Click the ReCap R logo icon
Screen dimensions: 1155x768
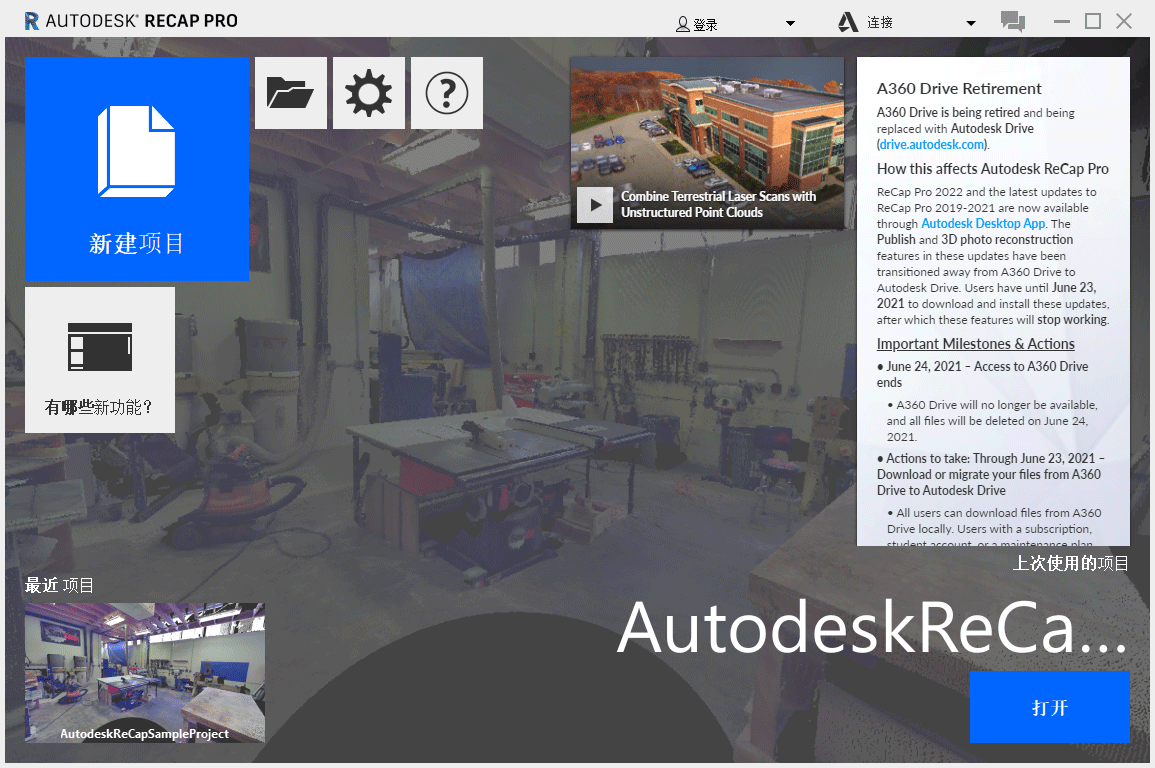32,21
